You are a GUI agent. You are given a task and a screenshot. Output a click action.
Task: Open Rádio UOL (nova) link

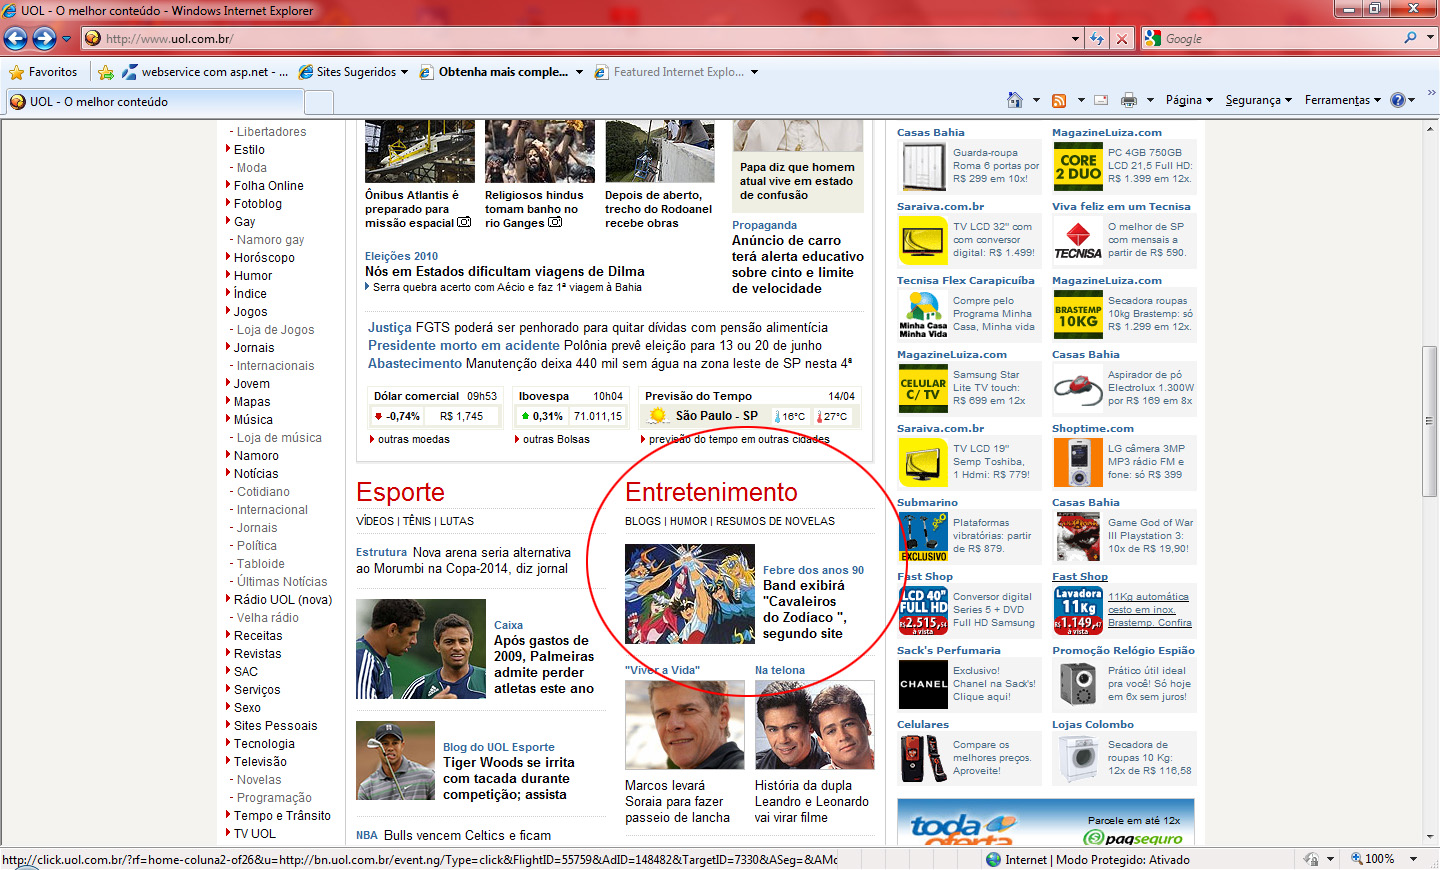click(x=283, y=600)
